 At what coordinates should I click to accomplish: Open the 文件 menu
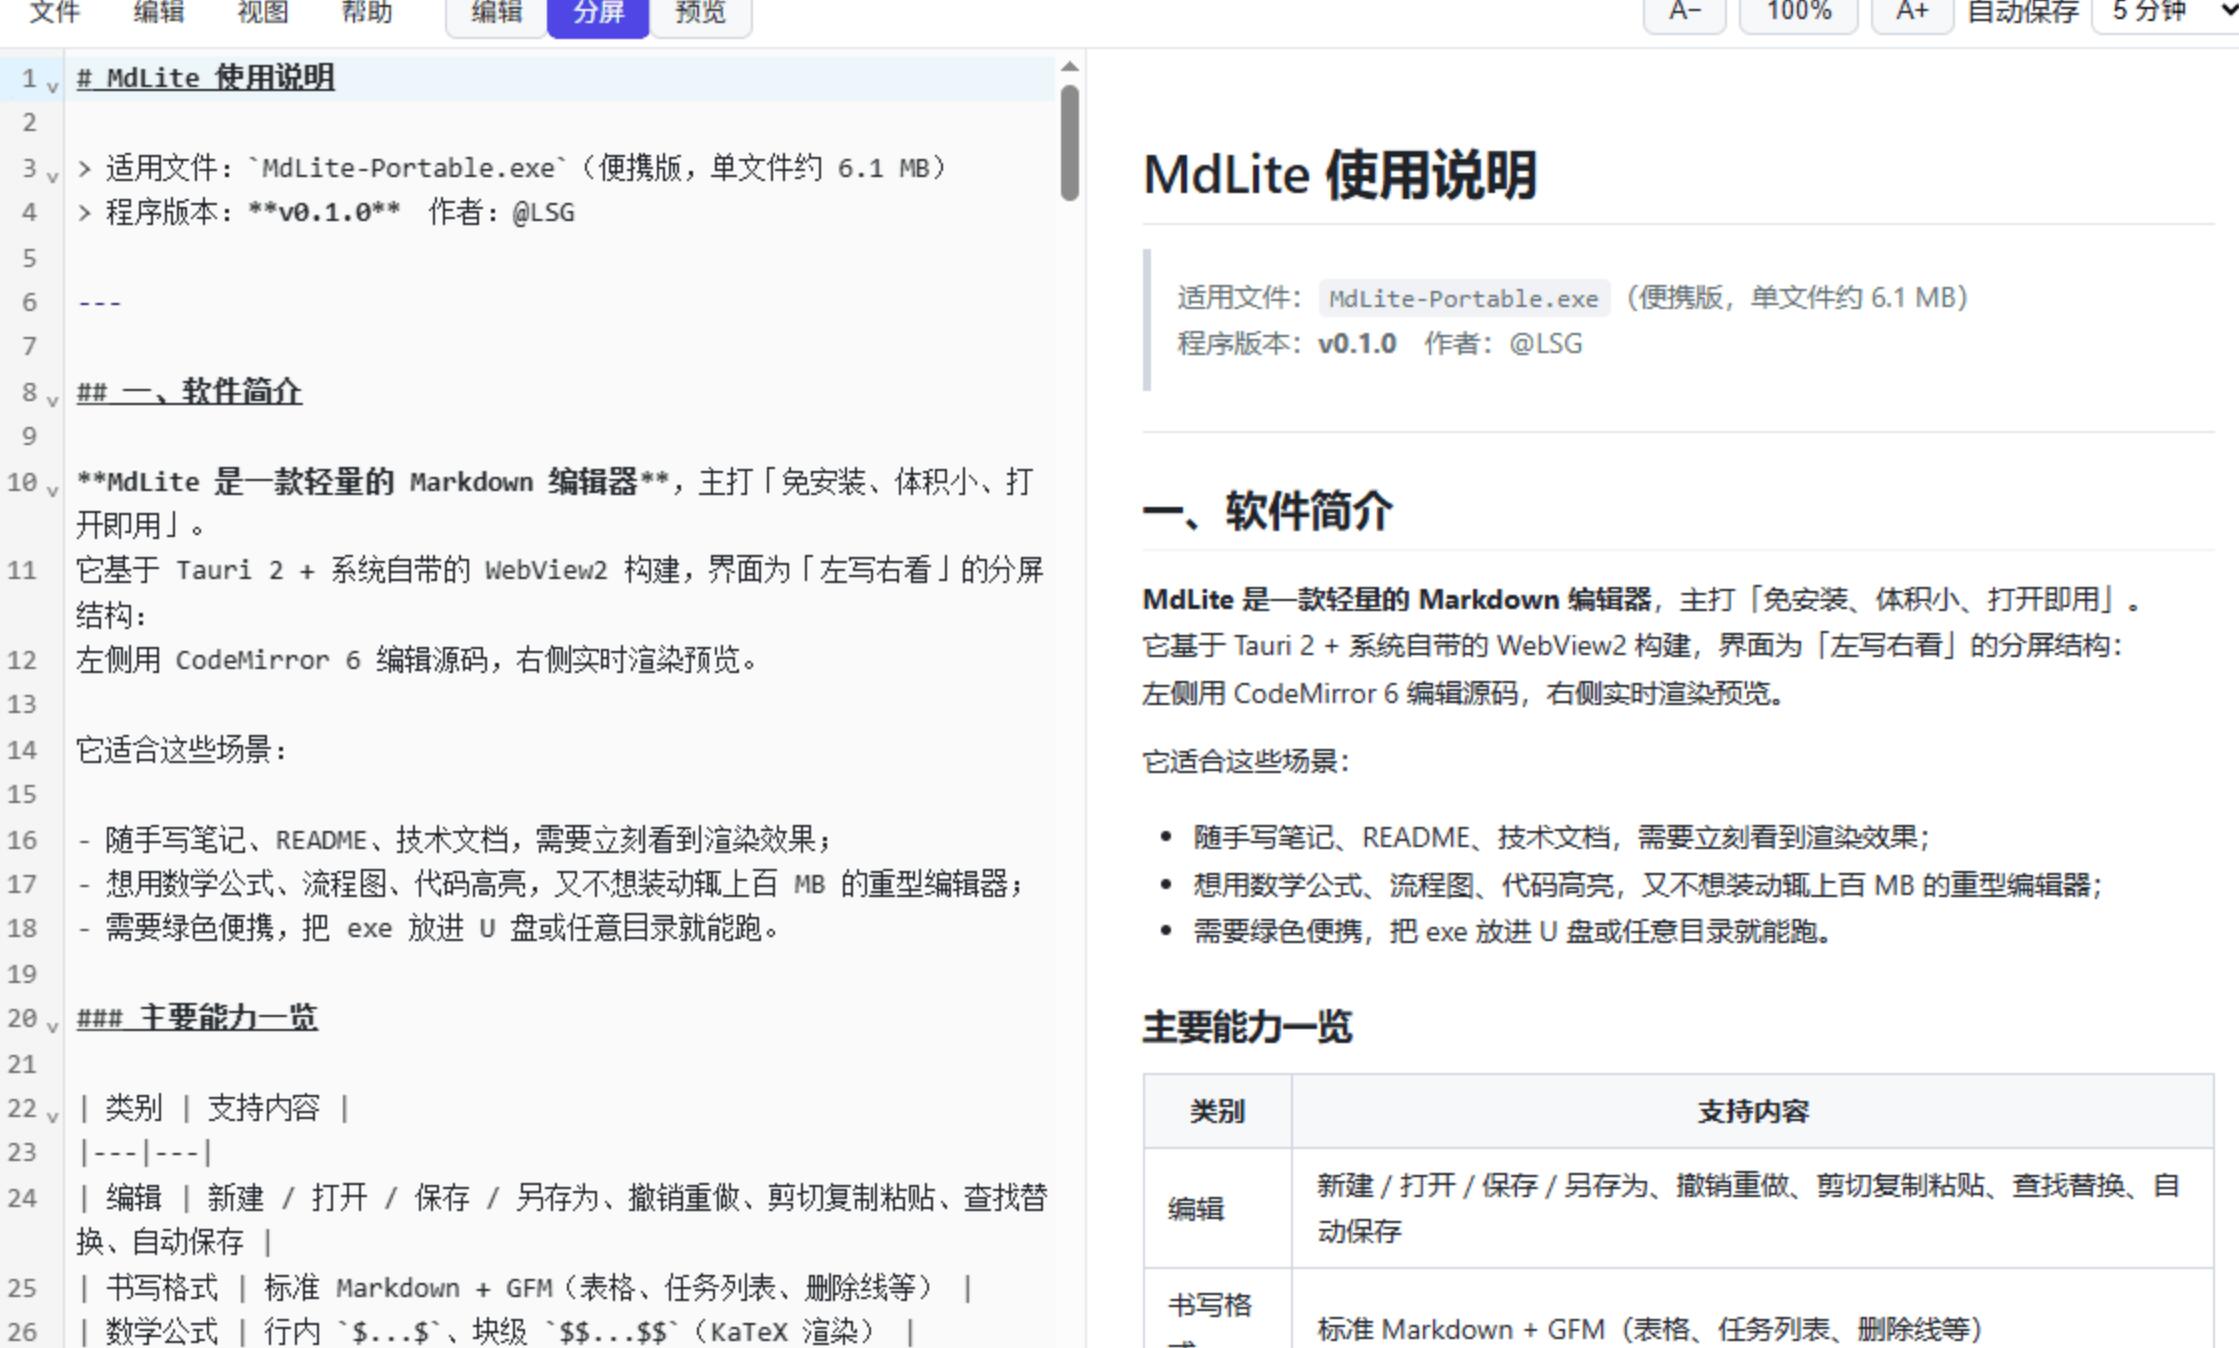click(54, 12)
